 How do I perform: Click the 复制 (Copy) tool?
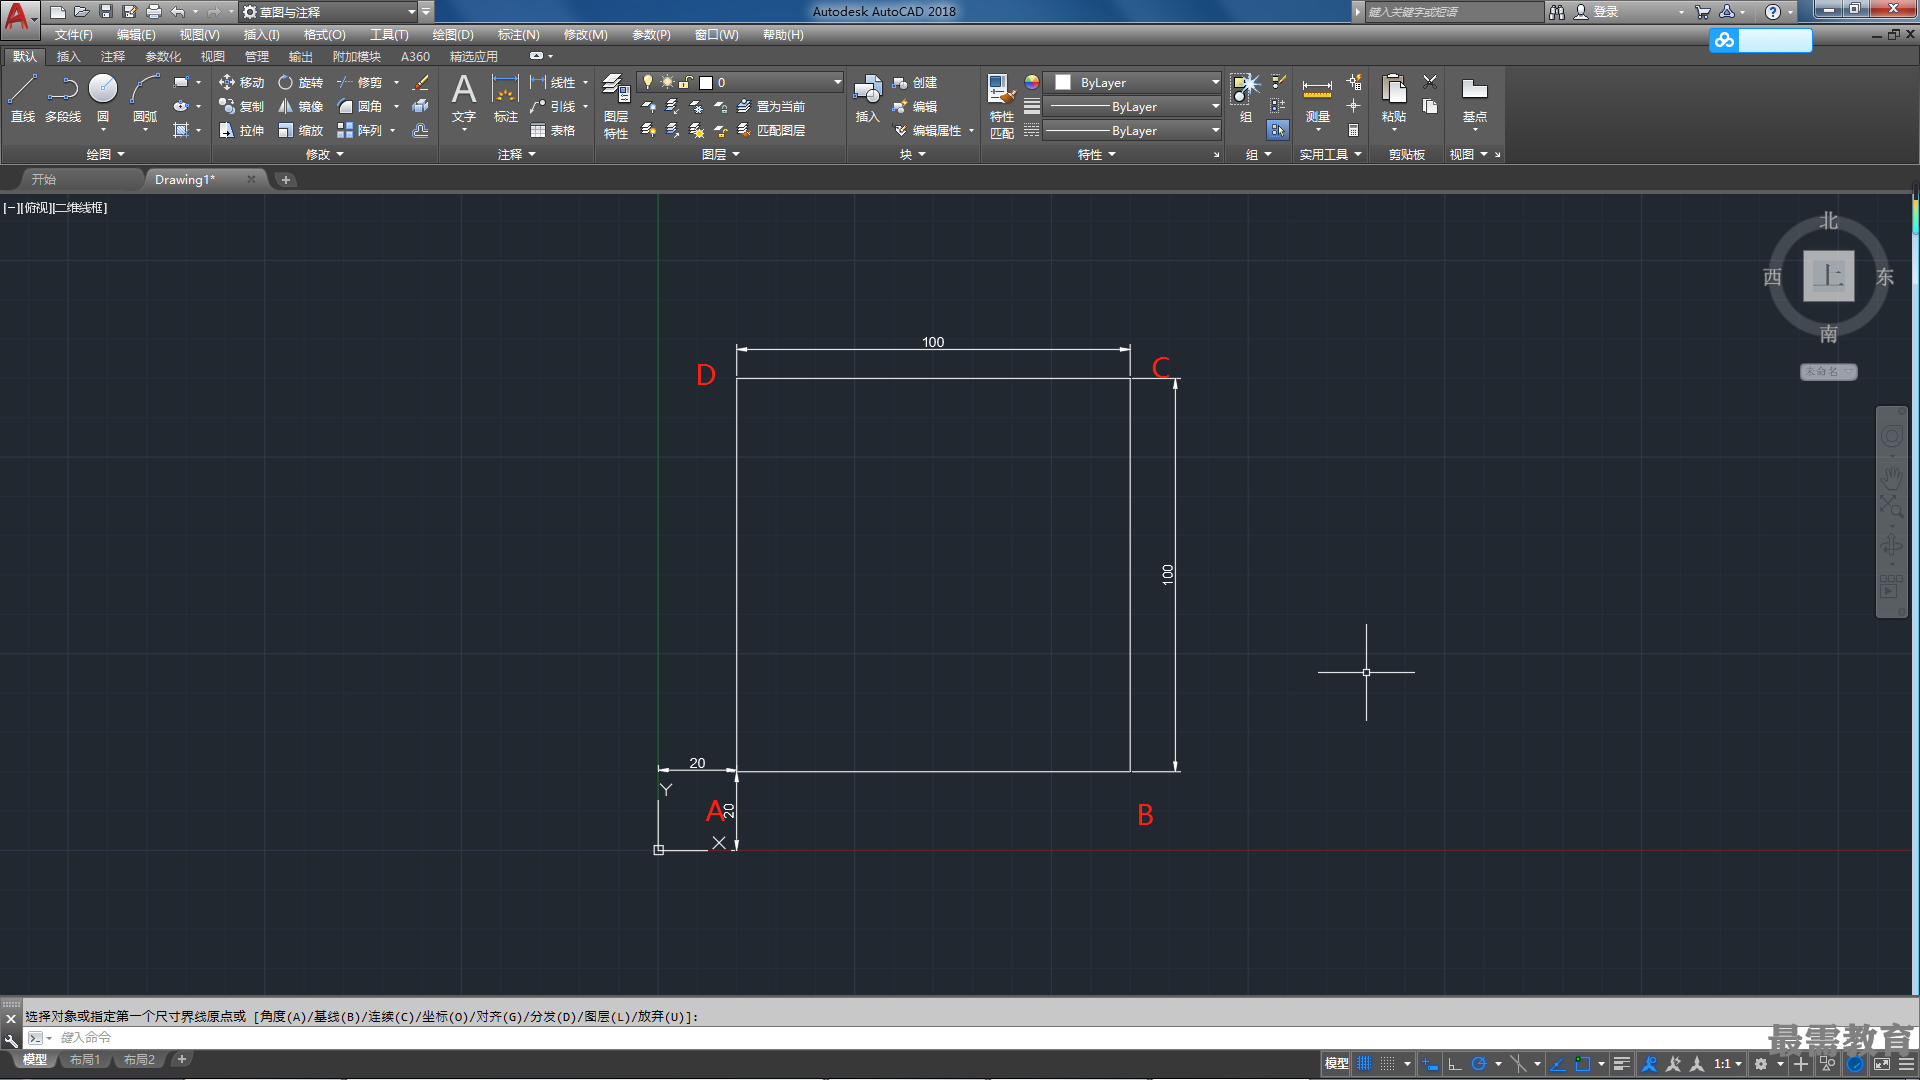point(242,106)
